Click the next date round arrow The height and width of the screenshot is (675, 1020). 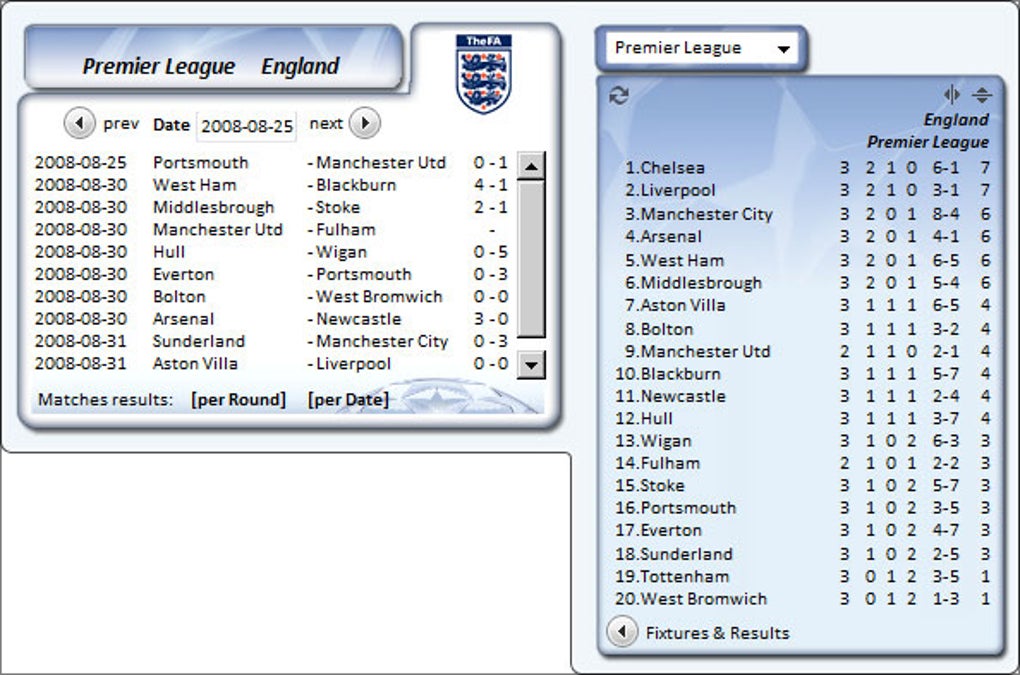click(364, 124)
